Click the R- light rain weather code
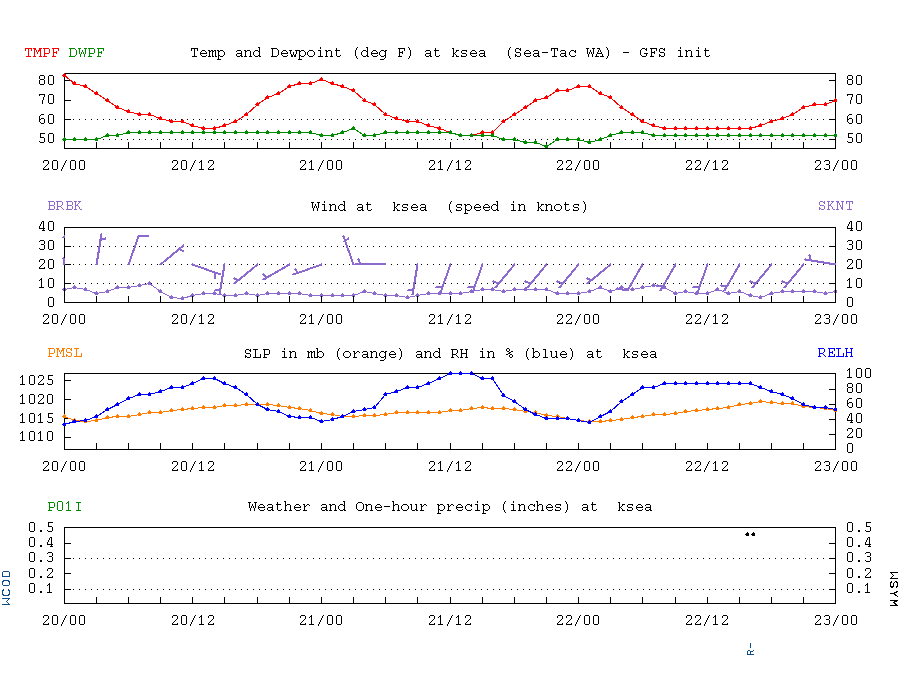 [750, 650]
